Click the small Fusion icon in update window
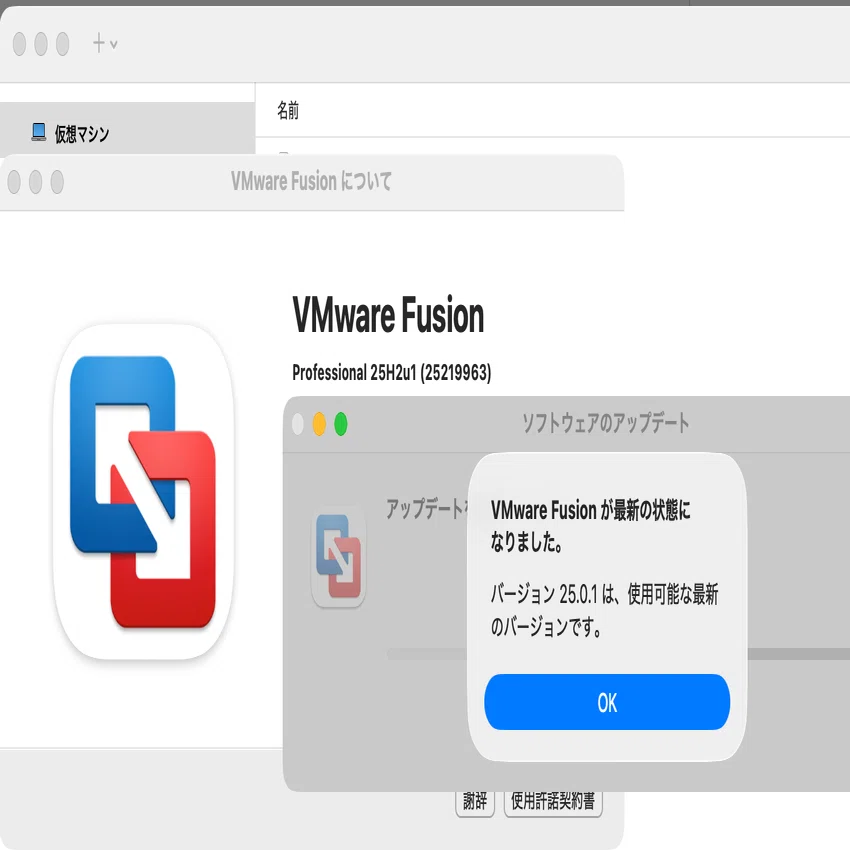The width and height of the screenshot is (850, 850). tap(338, 557)
